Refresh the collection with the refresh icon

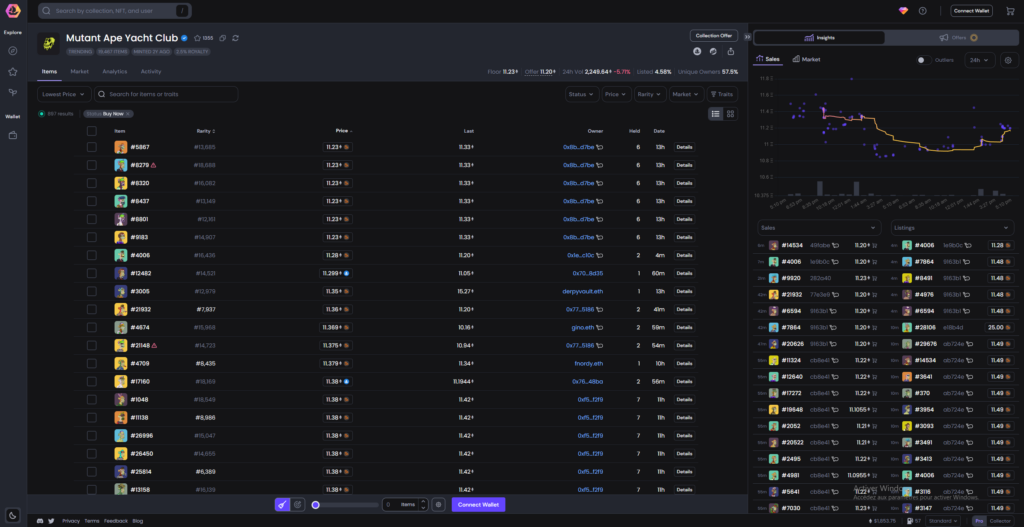pos(235,38)
